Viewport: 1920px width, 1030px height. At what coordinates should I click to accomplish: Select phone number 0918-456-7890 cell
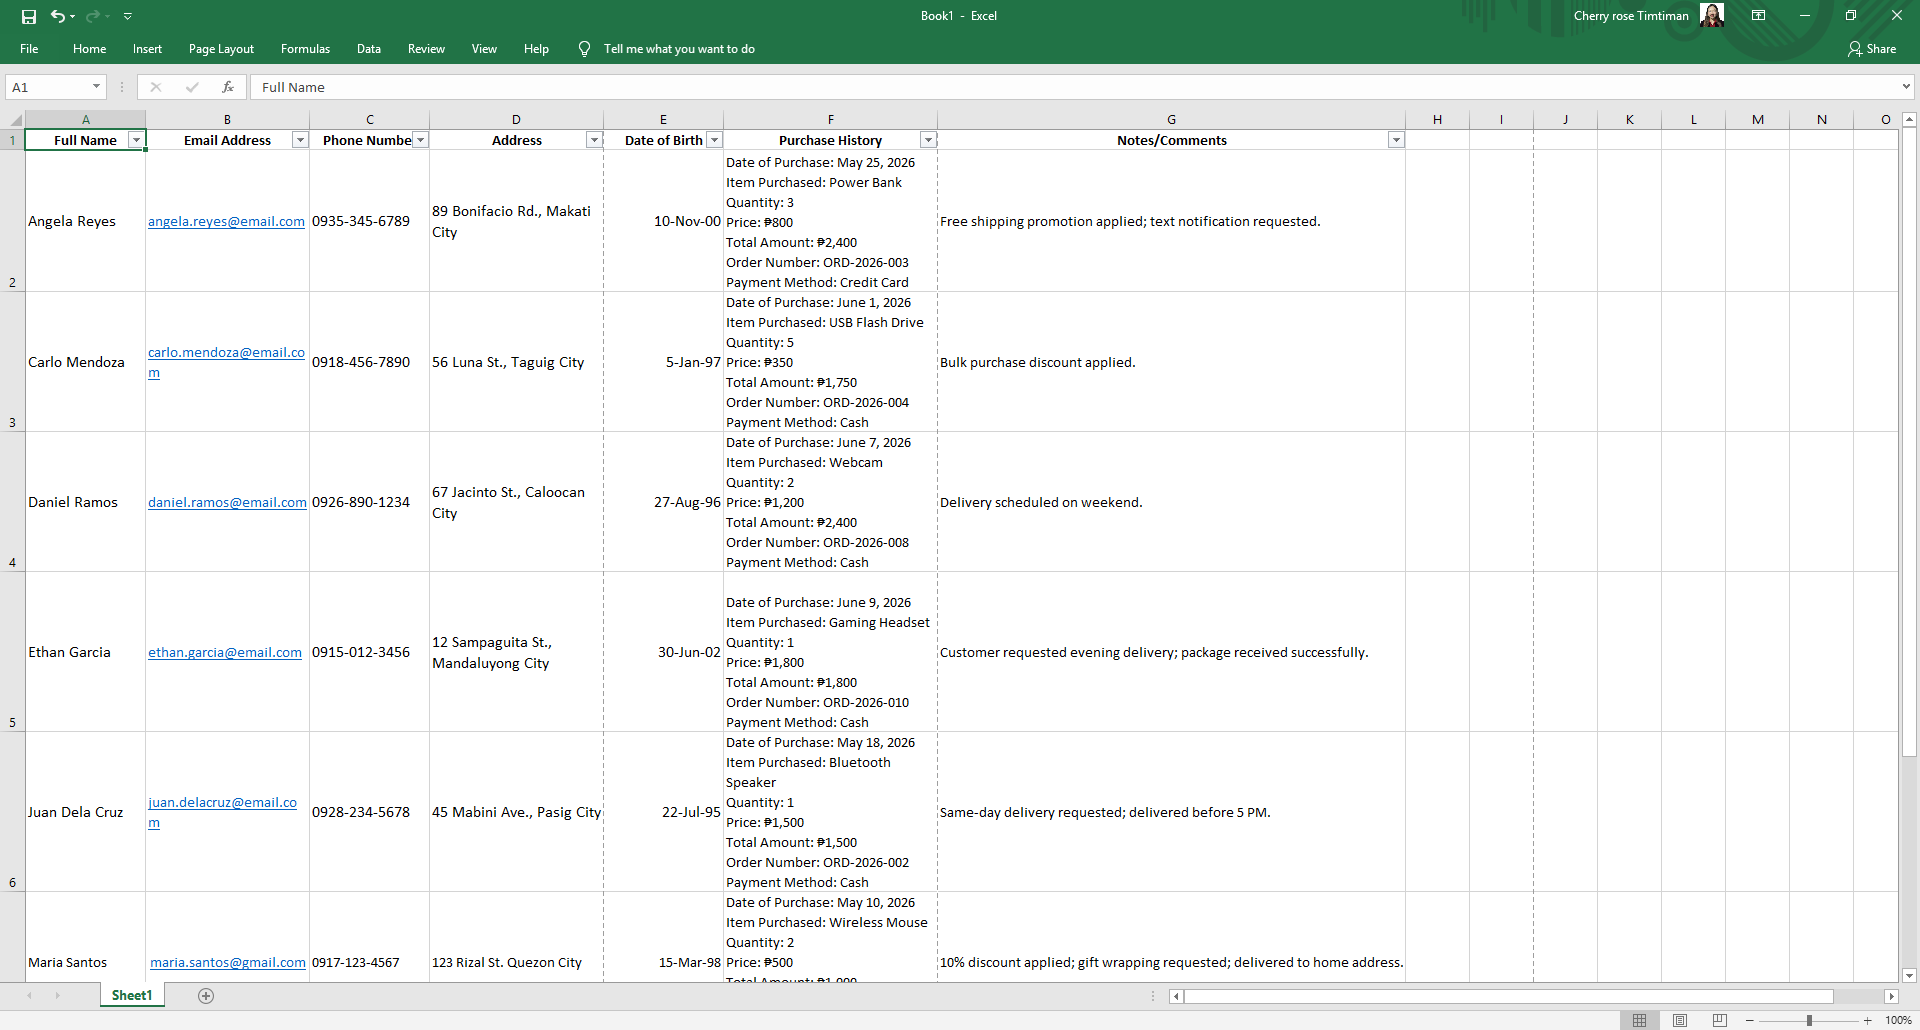[x=369, y=362]
